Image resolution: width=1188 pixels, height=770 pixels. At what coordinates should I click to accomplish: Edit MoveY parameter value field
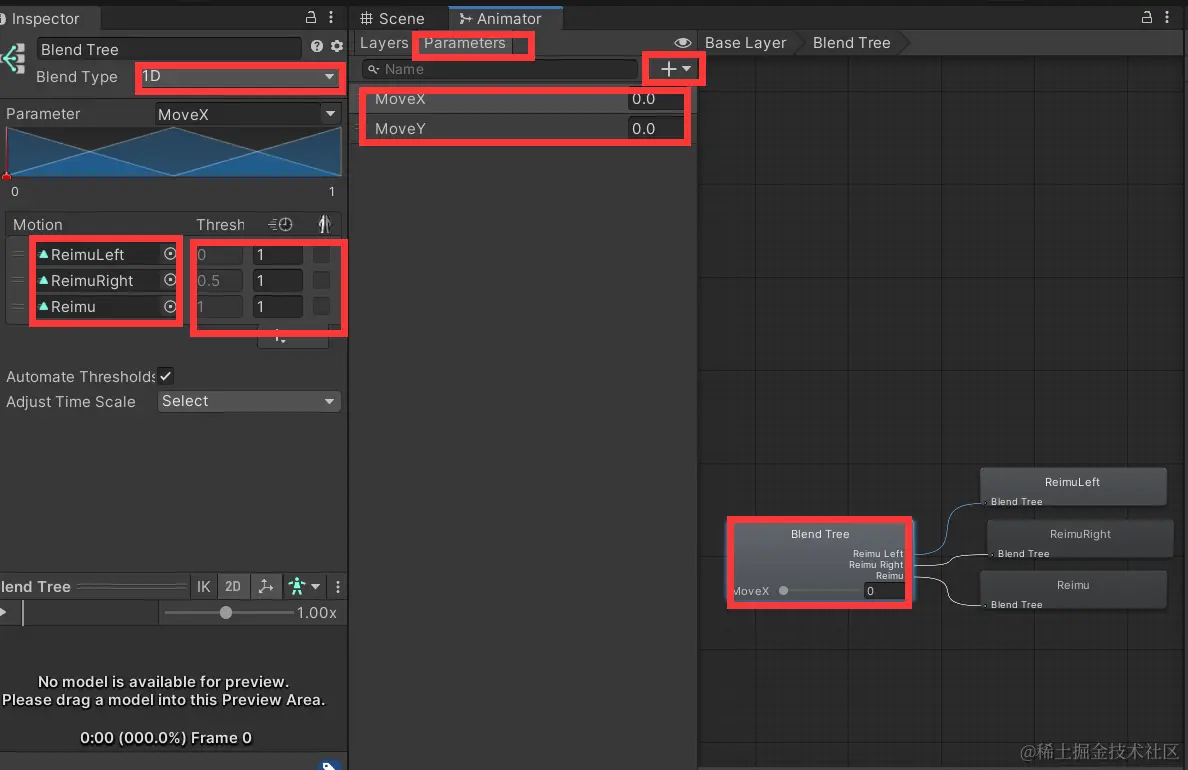[x=655, y=129]
